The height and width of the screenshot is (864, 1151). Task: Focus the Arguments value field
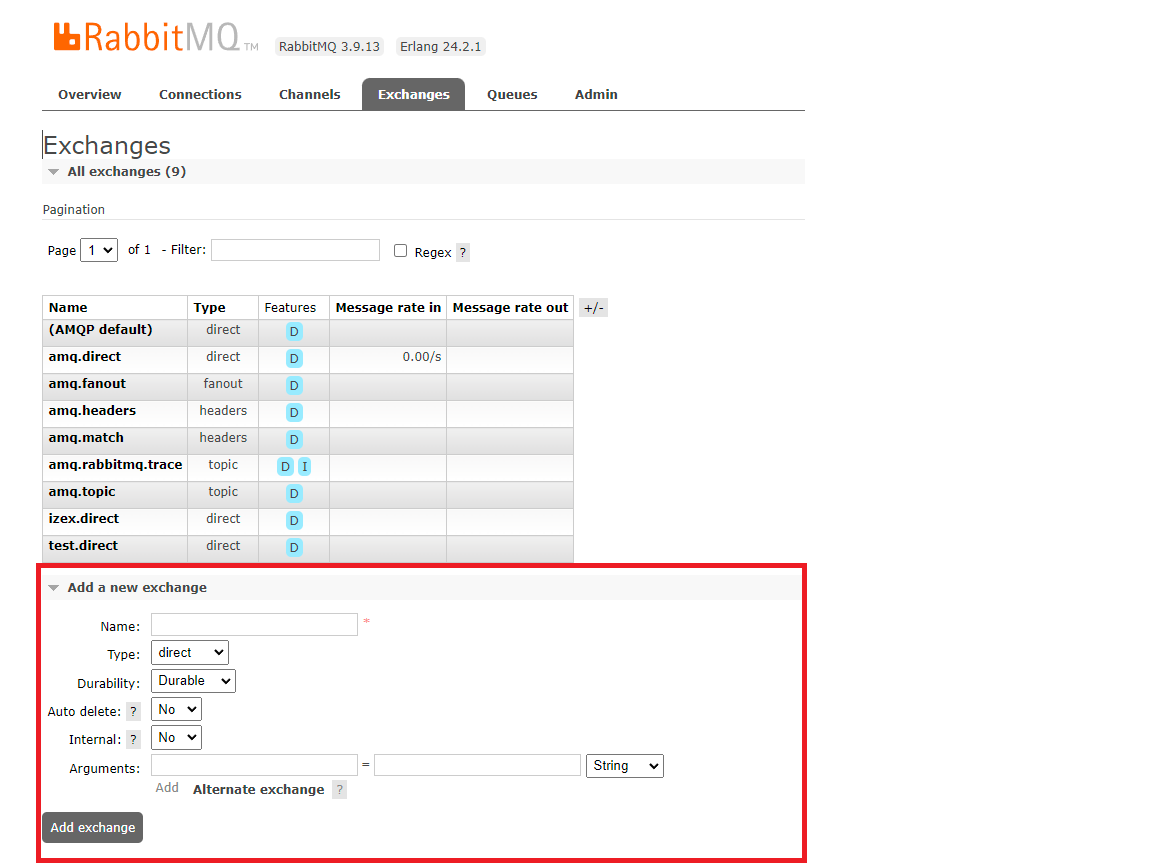[477, 766]
